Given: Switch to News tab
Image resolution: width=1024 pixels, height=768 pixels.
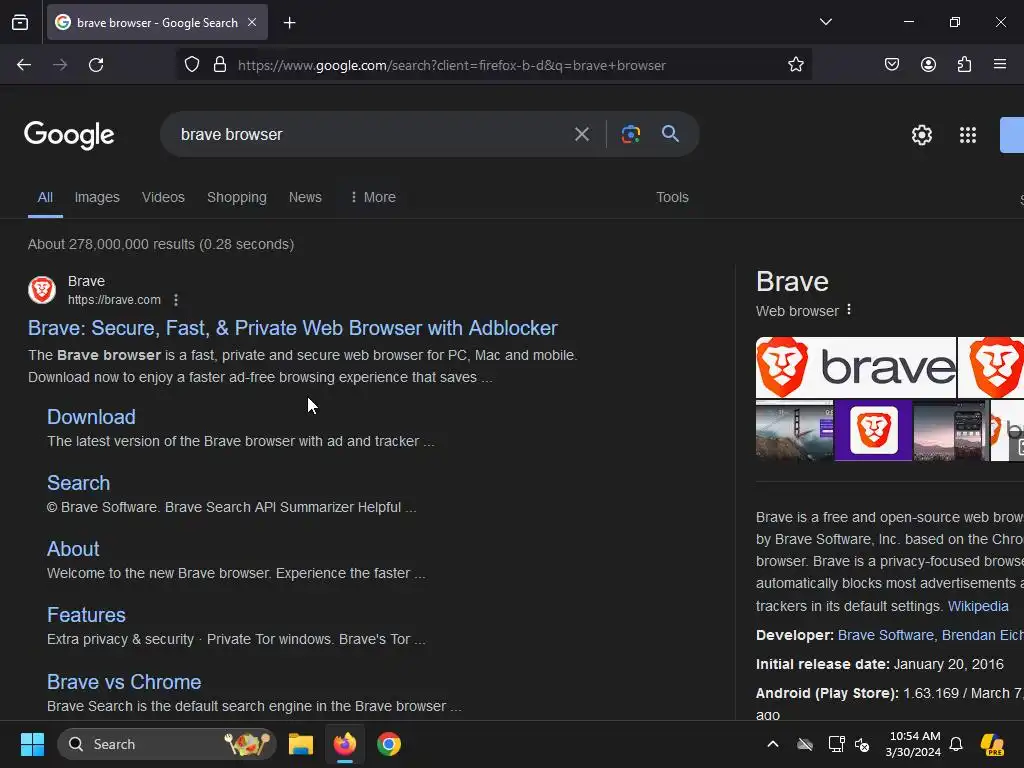Looking at the screenshot, I should pos(305,197).
